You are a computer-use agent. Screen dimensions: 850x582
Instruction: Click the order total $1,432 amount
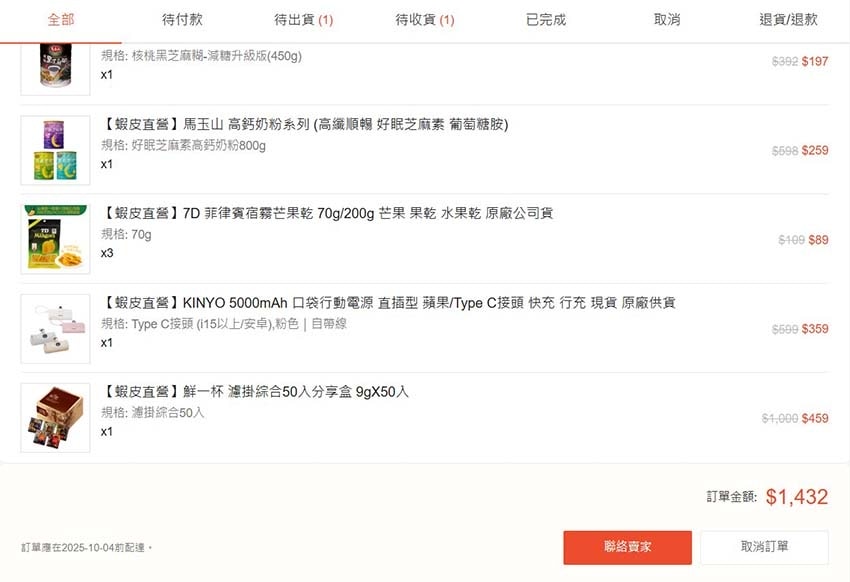tap(797, 497)
